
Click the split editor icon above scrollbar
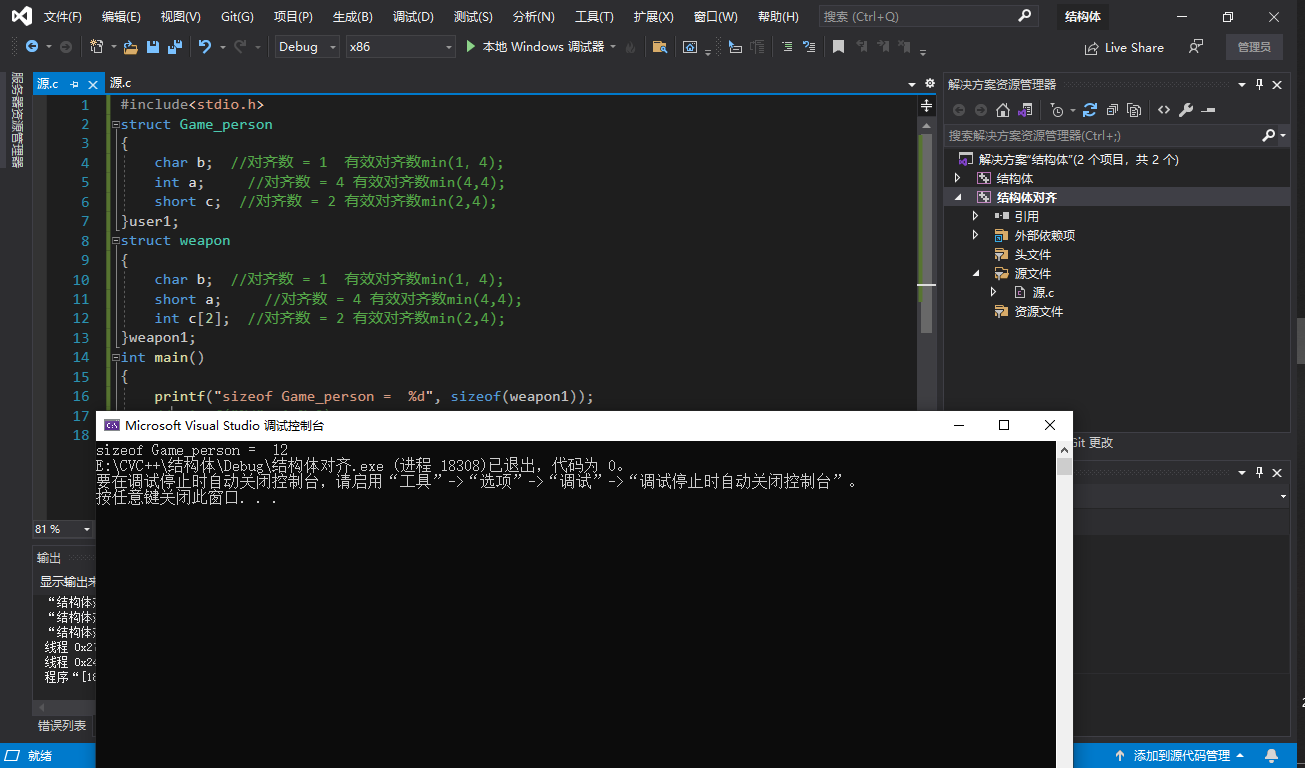(926, 105)
